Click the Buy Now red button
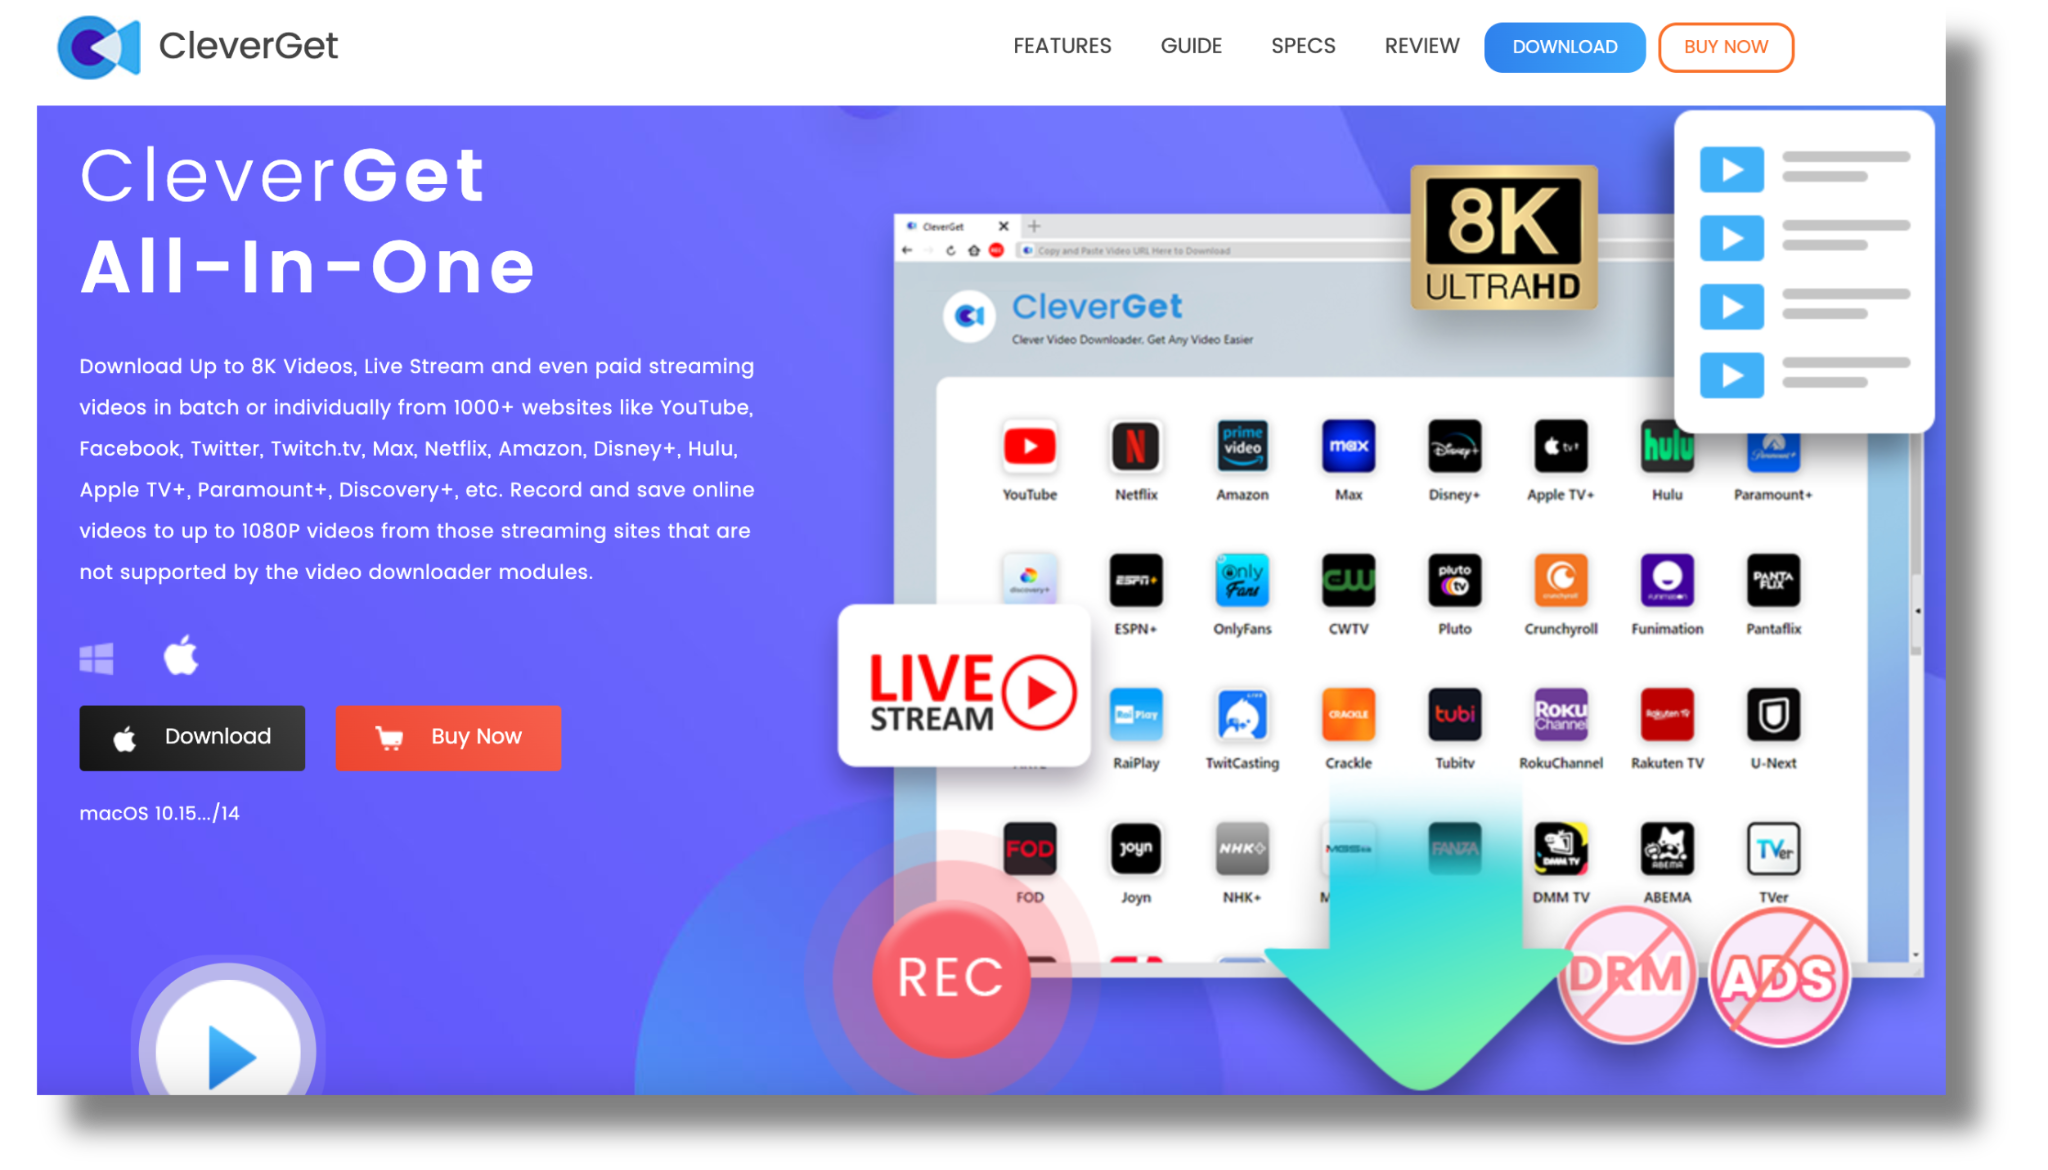The height and width of the screenshot is (1170, 2048). coord(449,737)
